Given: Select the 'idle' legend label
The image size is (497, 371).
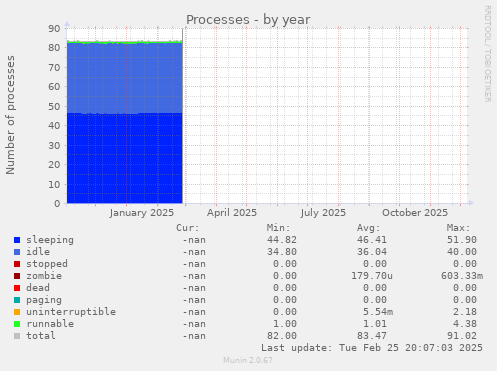Looking at the screenshot, I should click(x=38, y=252).
